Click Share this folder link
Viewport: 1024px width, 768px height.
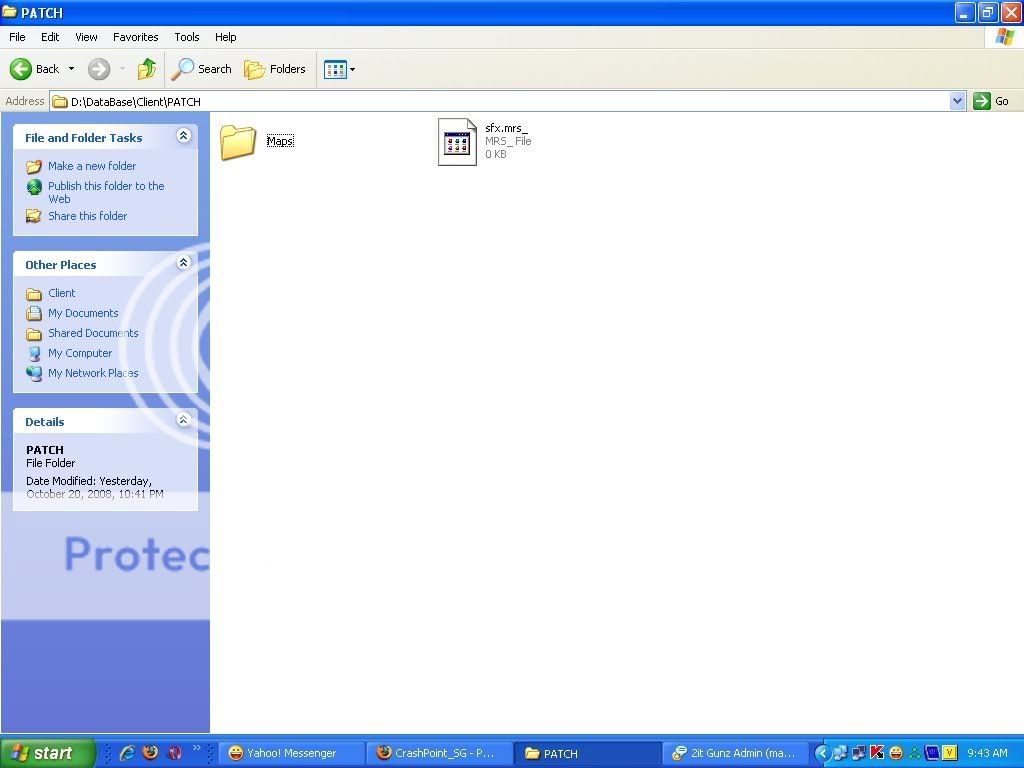[x=88, y=216]
